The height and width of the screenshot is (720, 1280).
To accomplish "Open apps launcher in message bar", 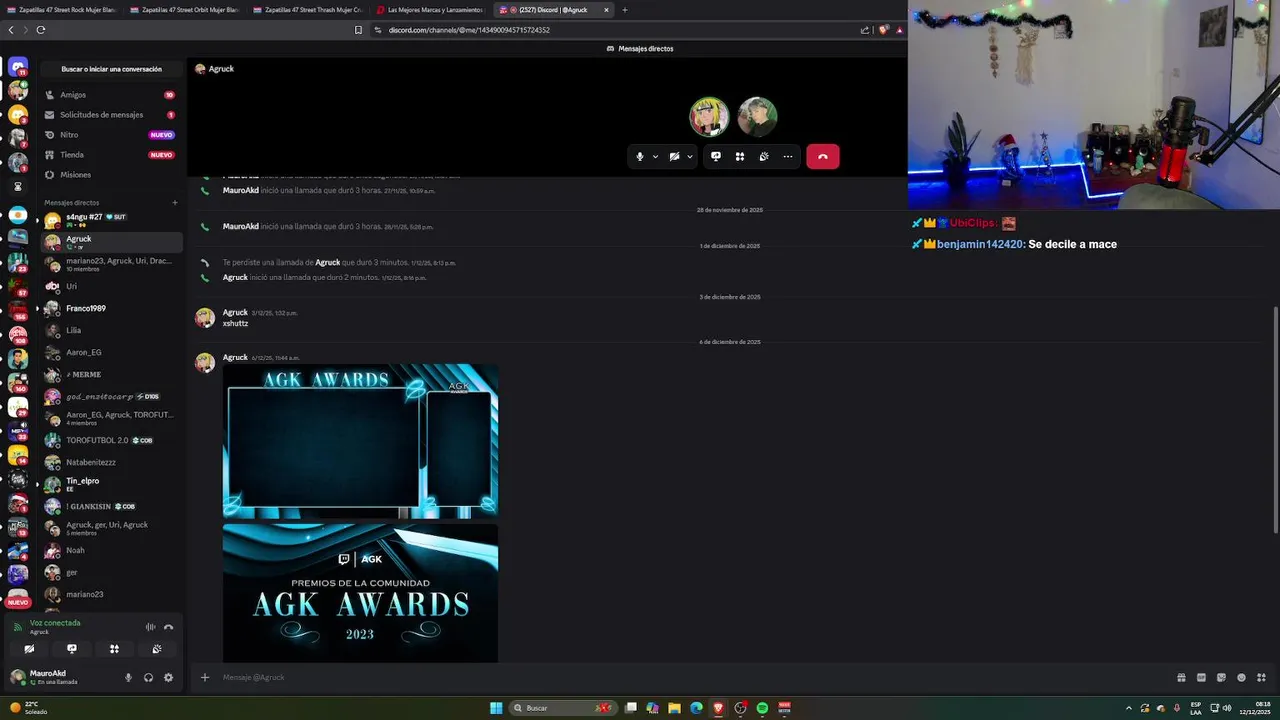I will pyautogui.click(x=1261, y=677).
